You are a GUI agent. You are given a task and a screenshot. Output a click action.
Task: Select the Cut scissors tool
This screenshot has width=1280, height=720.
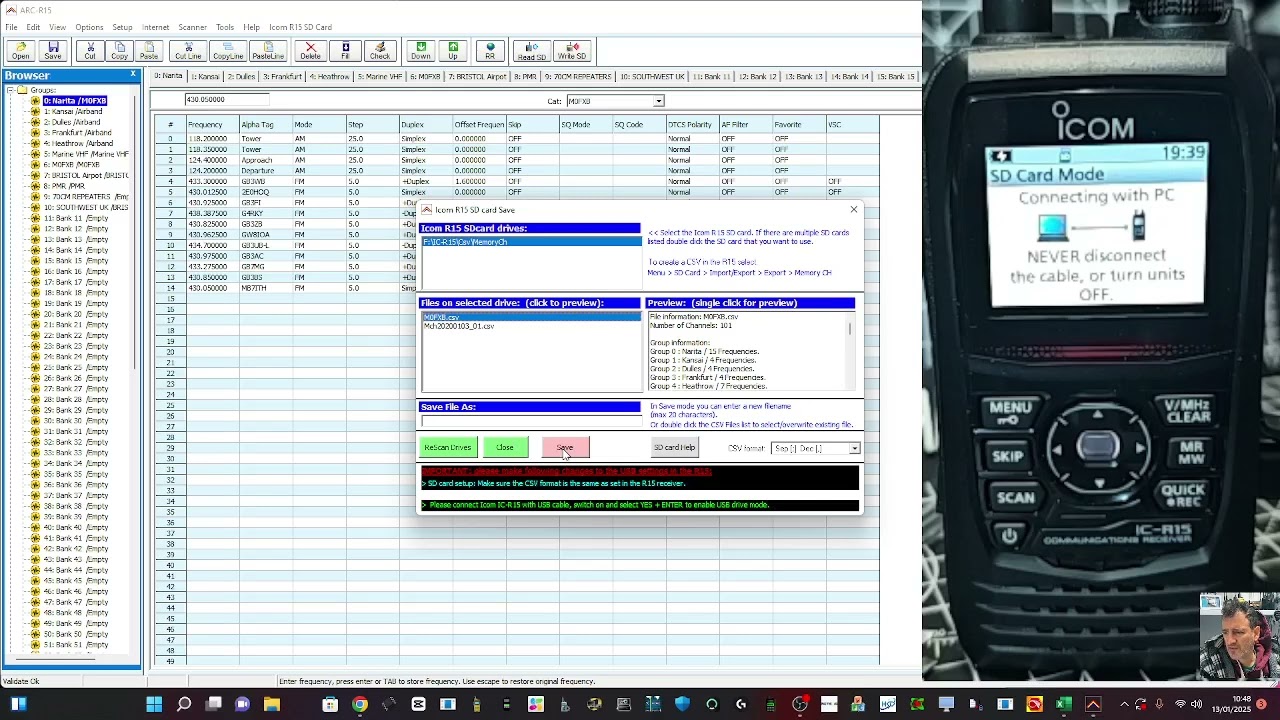[x=90, y=51]
